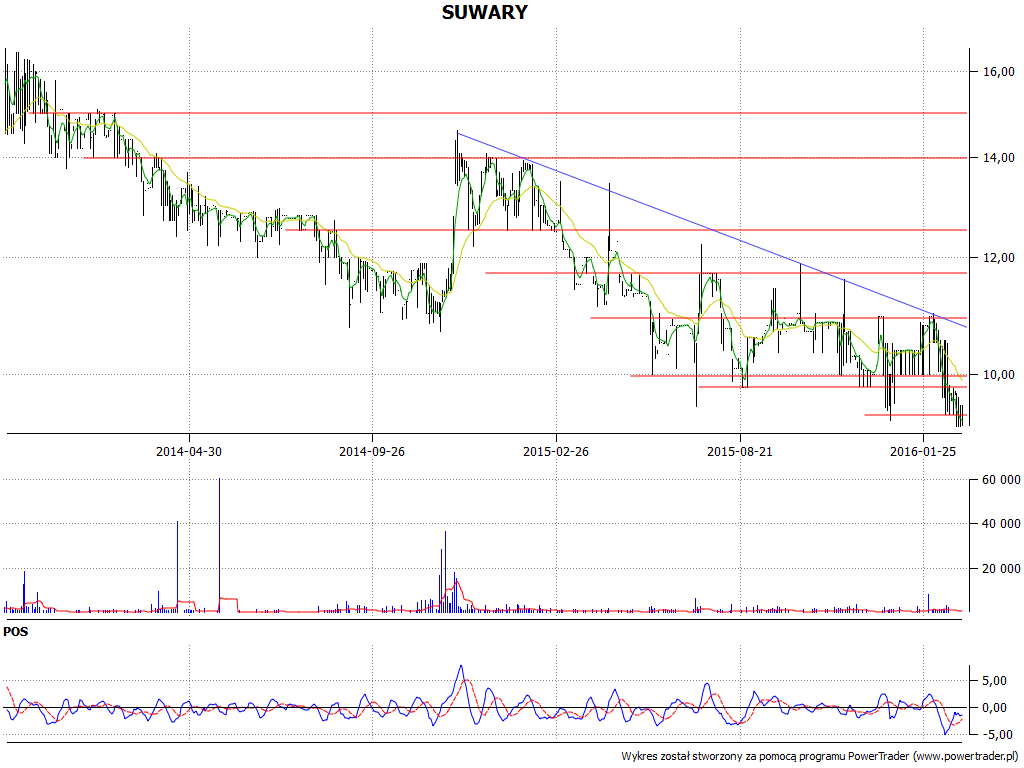Viewport: 1024px width, 768px height.
Task: Click the 60 000 volume axis label
Action: click(1001, 480)
